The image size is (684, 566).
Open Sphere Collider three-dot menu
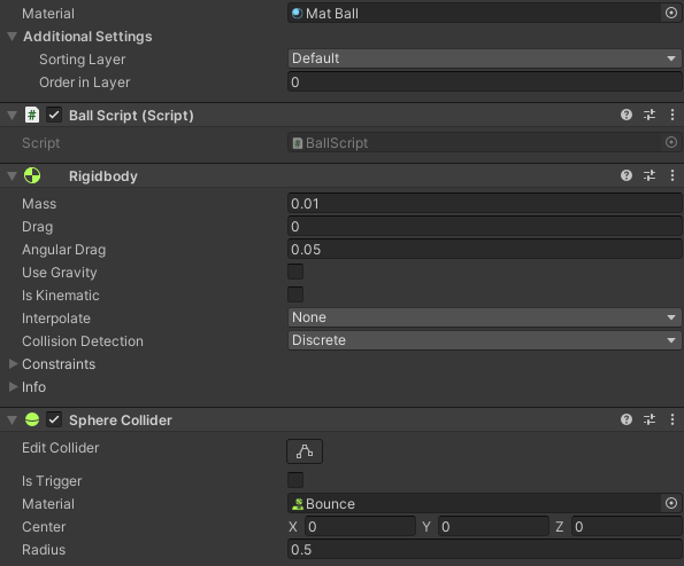[x=672, y=419]
